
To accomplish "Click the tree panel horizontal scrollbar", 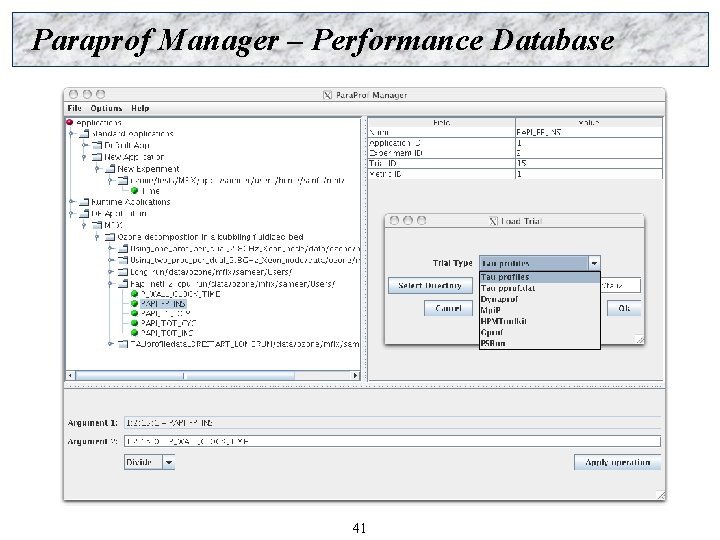I will 213,376.
